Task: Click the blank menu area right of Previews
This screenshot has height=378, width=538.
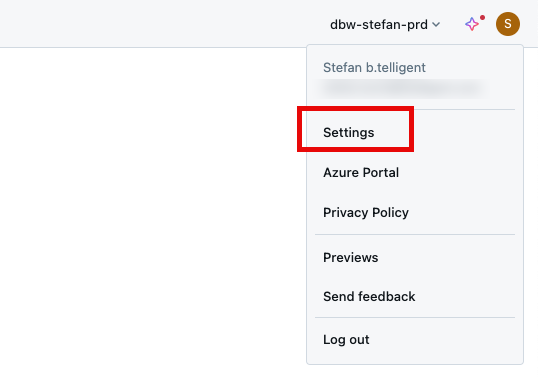Action: pos(448,257)
